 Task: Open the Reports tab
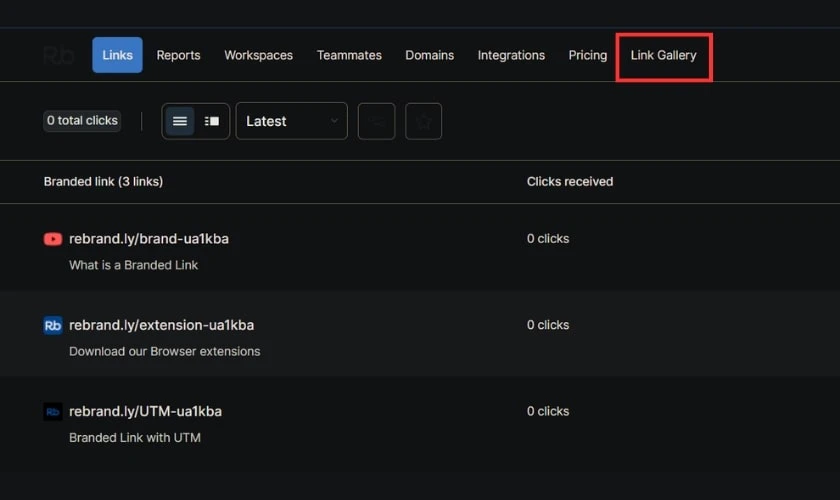pos(178,55)
